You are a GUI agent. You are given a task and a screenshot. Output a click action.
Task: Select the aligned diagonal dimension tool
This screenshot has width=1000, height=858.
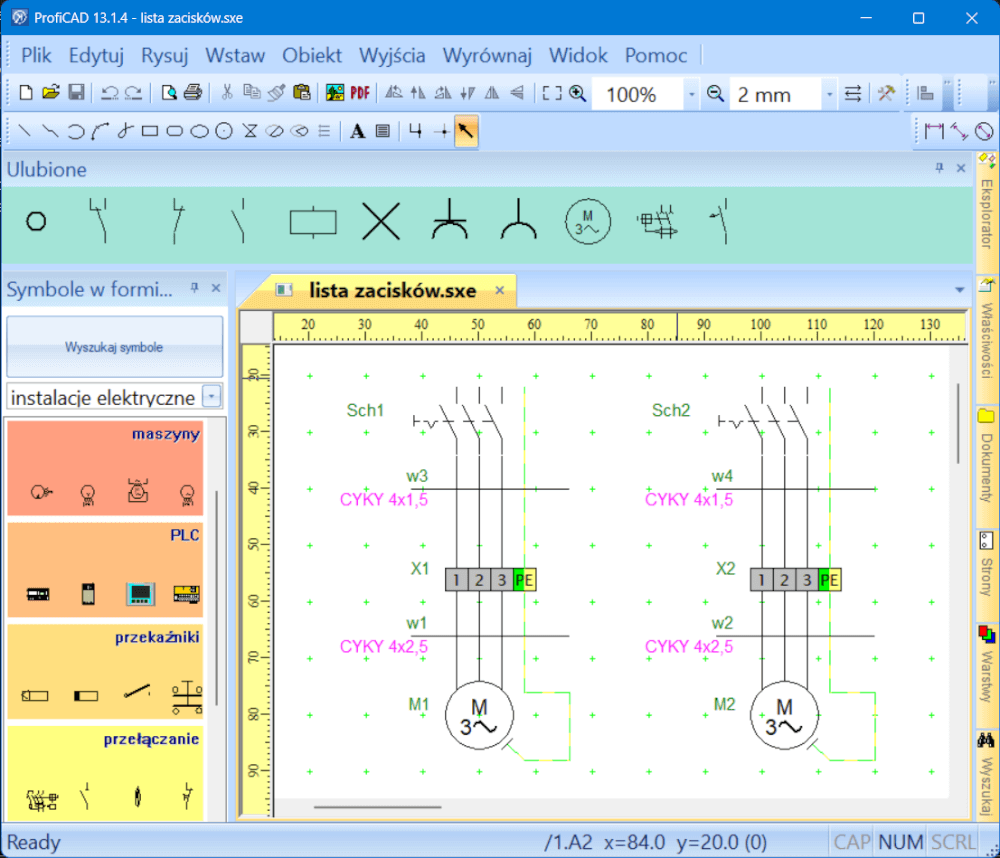959,131
